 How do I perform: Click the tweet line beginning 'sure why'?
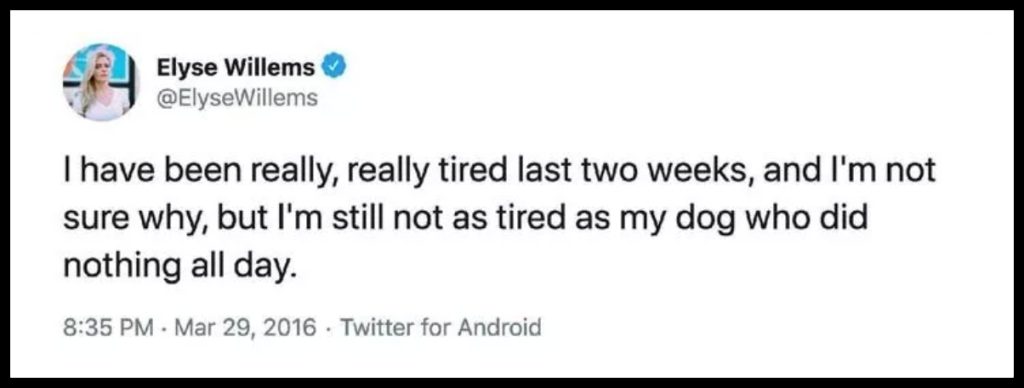(x=466, y=220)
